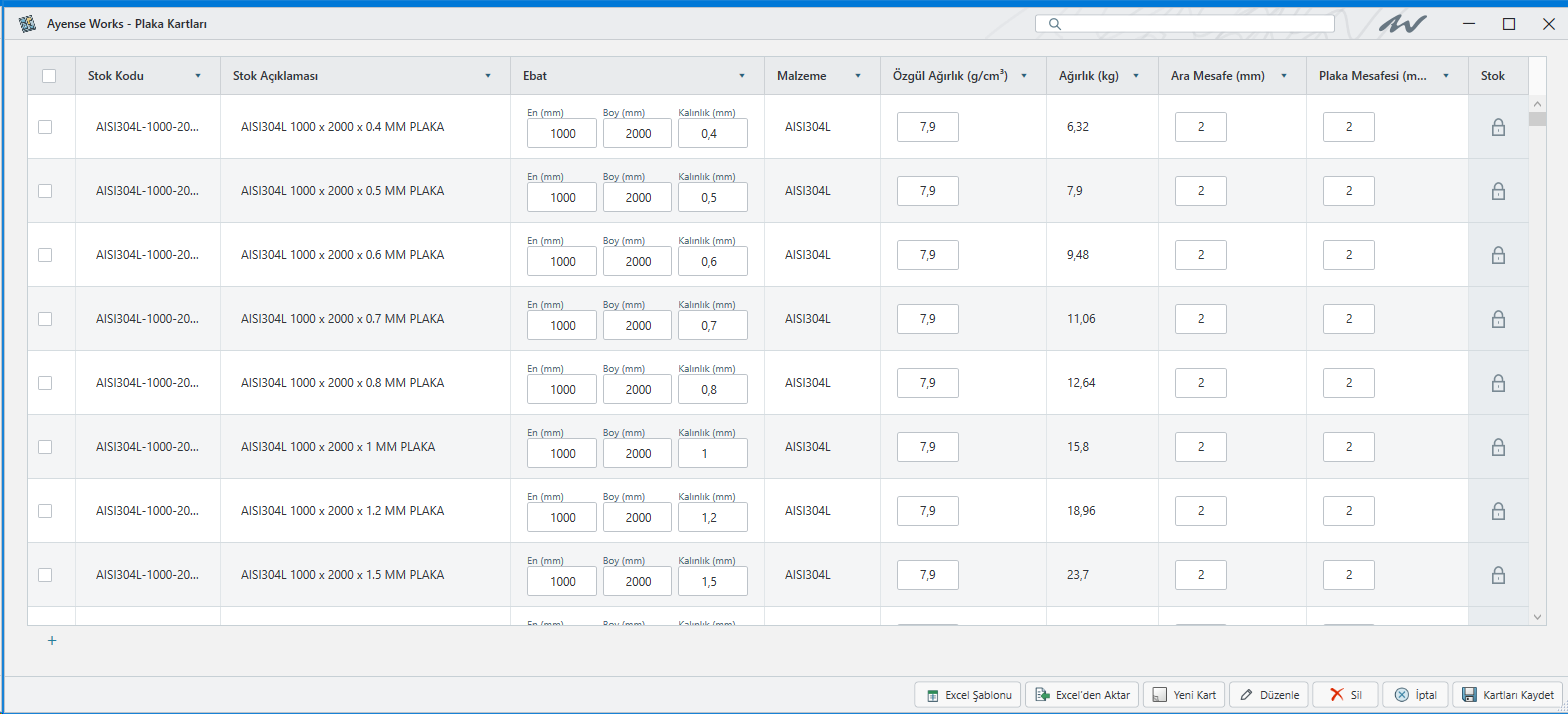Click the Kalınlık field showing 1,2
The width and height of the screenshot is (1568, 714).
[713, 518]
